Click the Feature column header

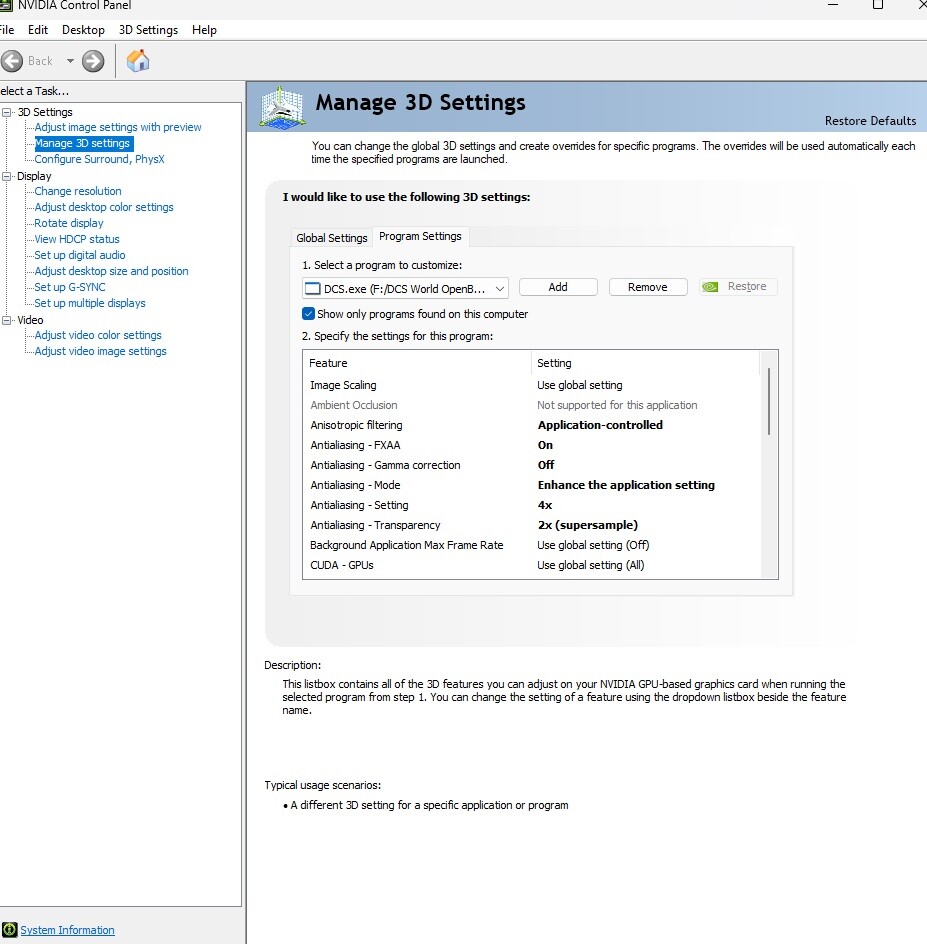417,363
